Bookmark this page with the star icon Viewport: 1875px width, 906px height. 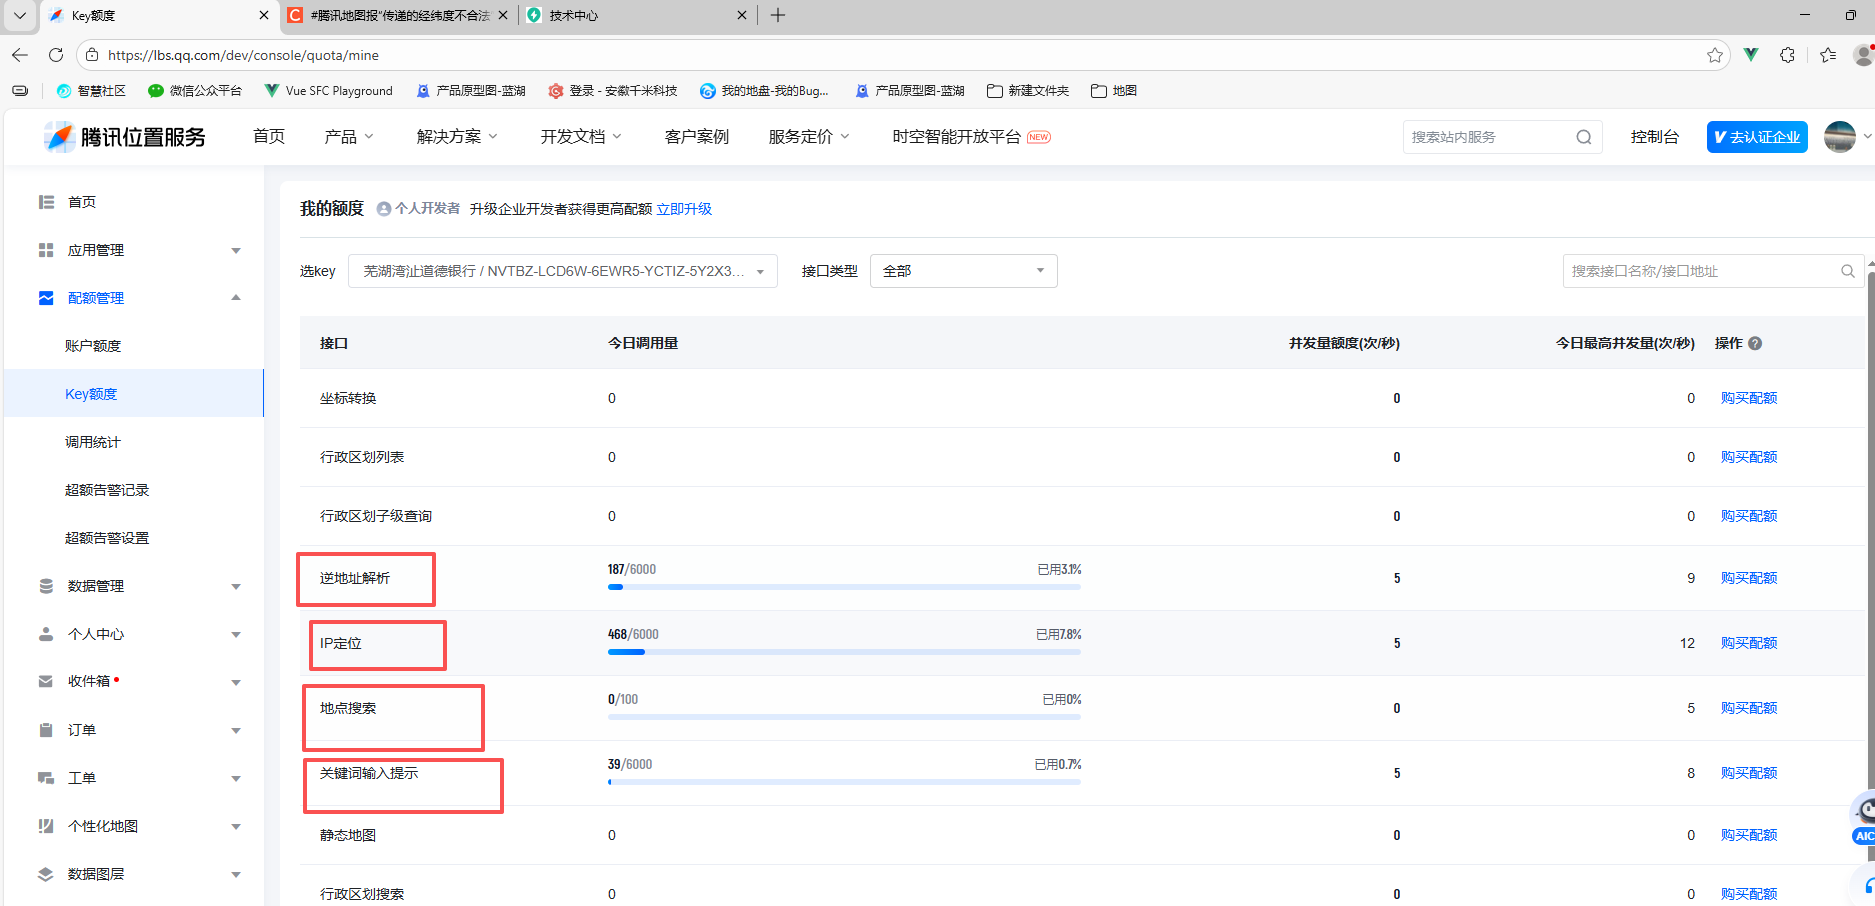(x=1715, y=55)
